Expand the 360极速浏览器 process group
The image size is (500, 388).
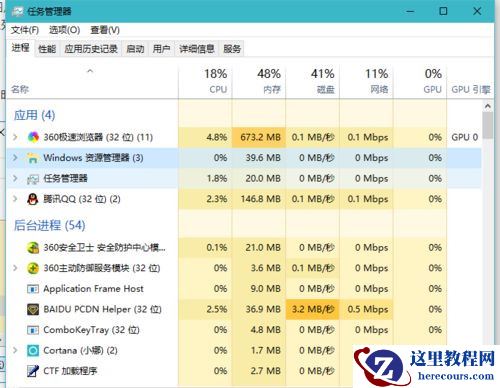pos(15,137)
